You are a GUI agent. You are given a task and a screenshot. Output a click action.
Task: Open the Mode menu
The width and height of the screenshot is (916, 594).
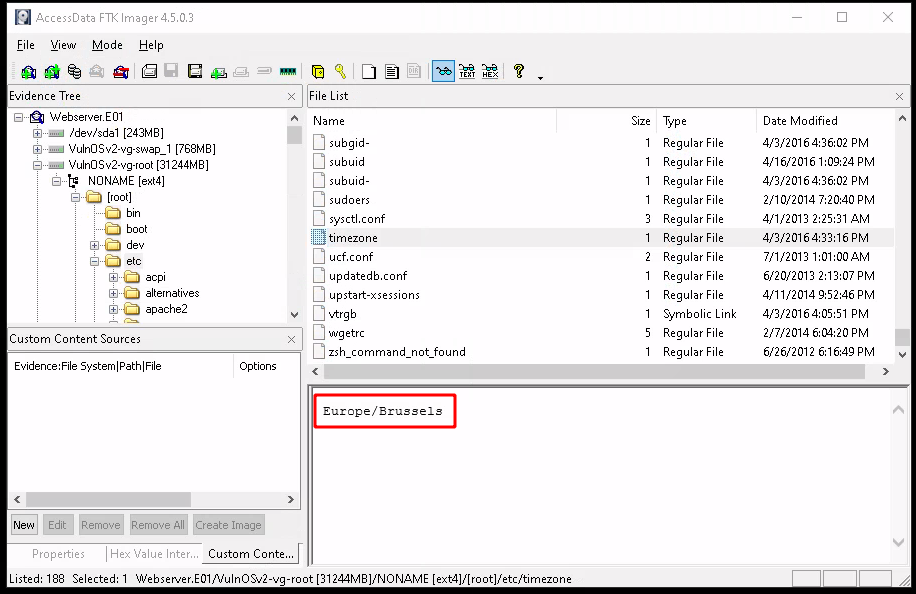click(107, 45)
